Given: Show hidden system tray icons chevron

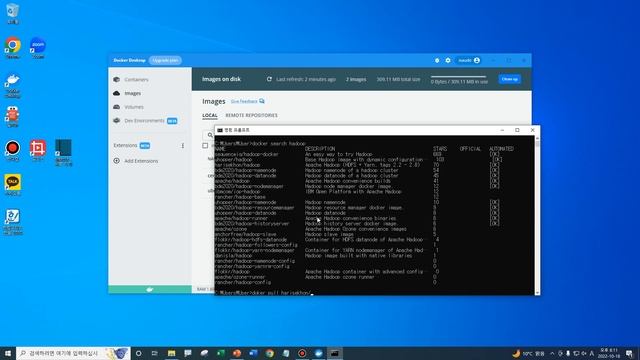Looking at the screenshot, I should click(x=552, y=353).
